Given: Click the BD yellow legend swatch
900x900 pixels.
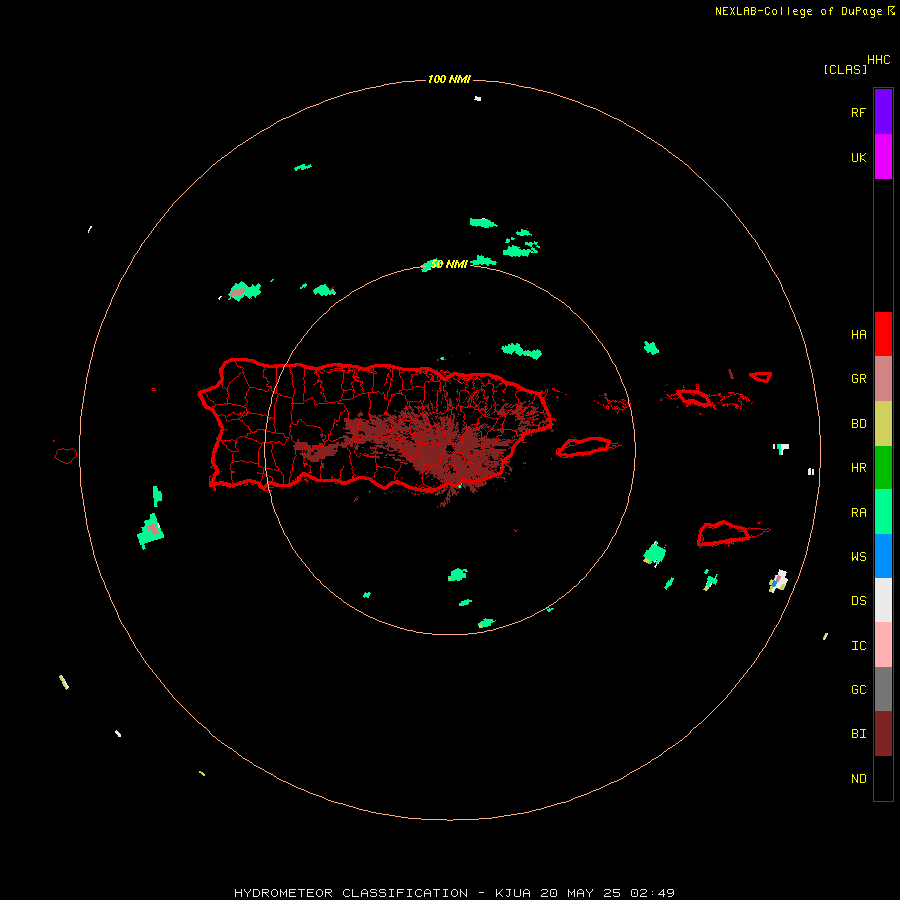Looking at the screenshot, I should [883, 424].
